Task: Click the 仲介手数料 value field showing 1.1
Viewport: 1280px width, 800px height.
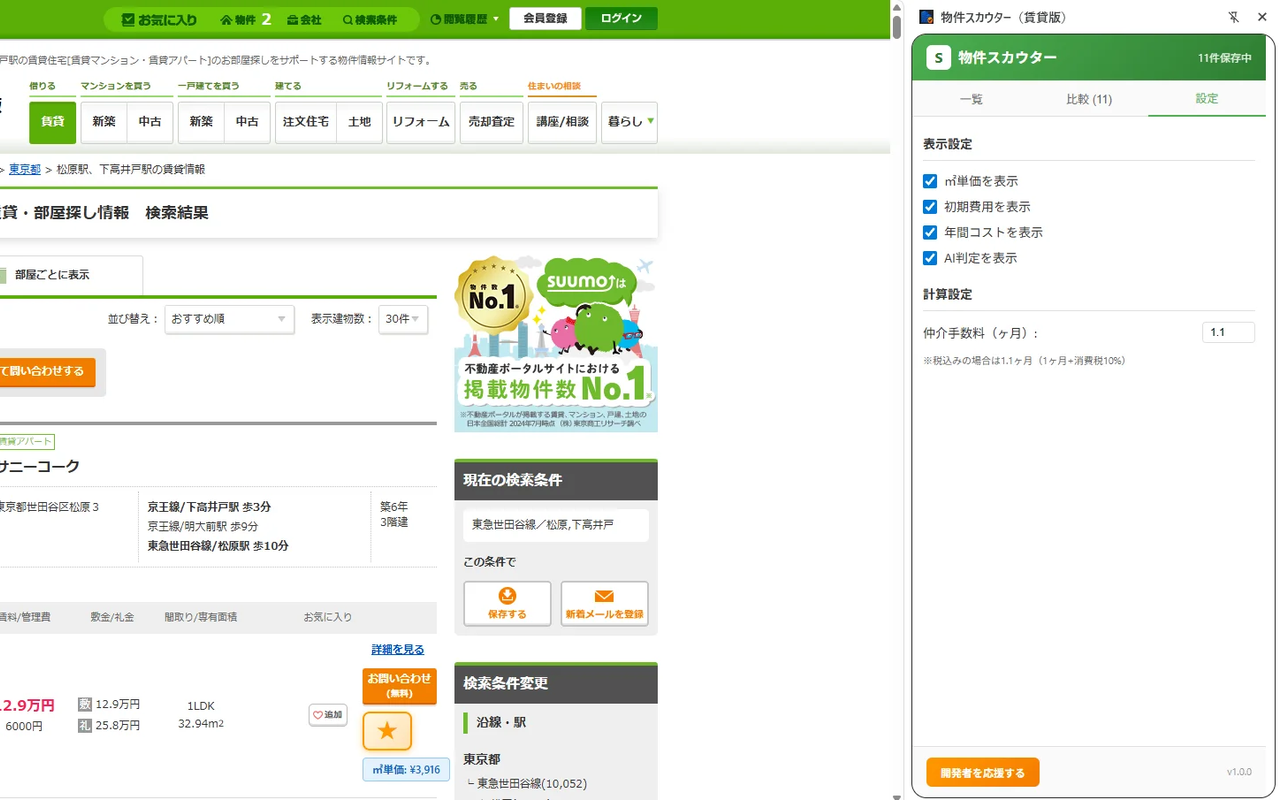Action: click(x=1228, y=332)
